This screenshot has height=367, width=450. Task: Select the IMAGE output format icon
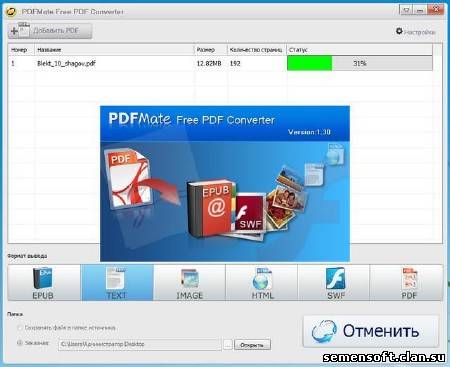[x=189, y=283]
